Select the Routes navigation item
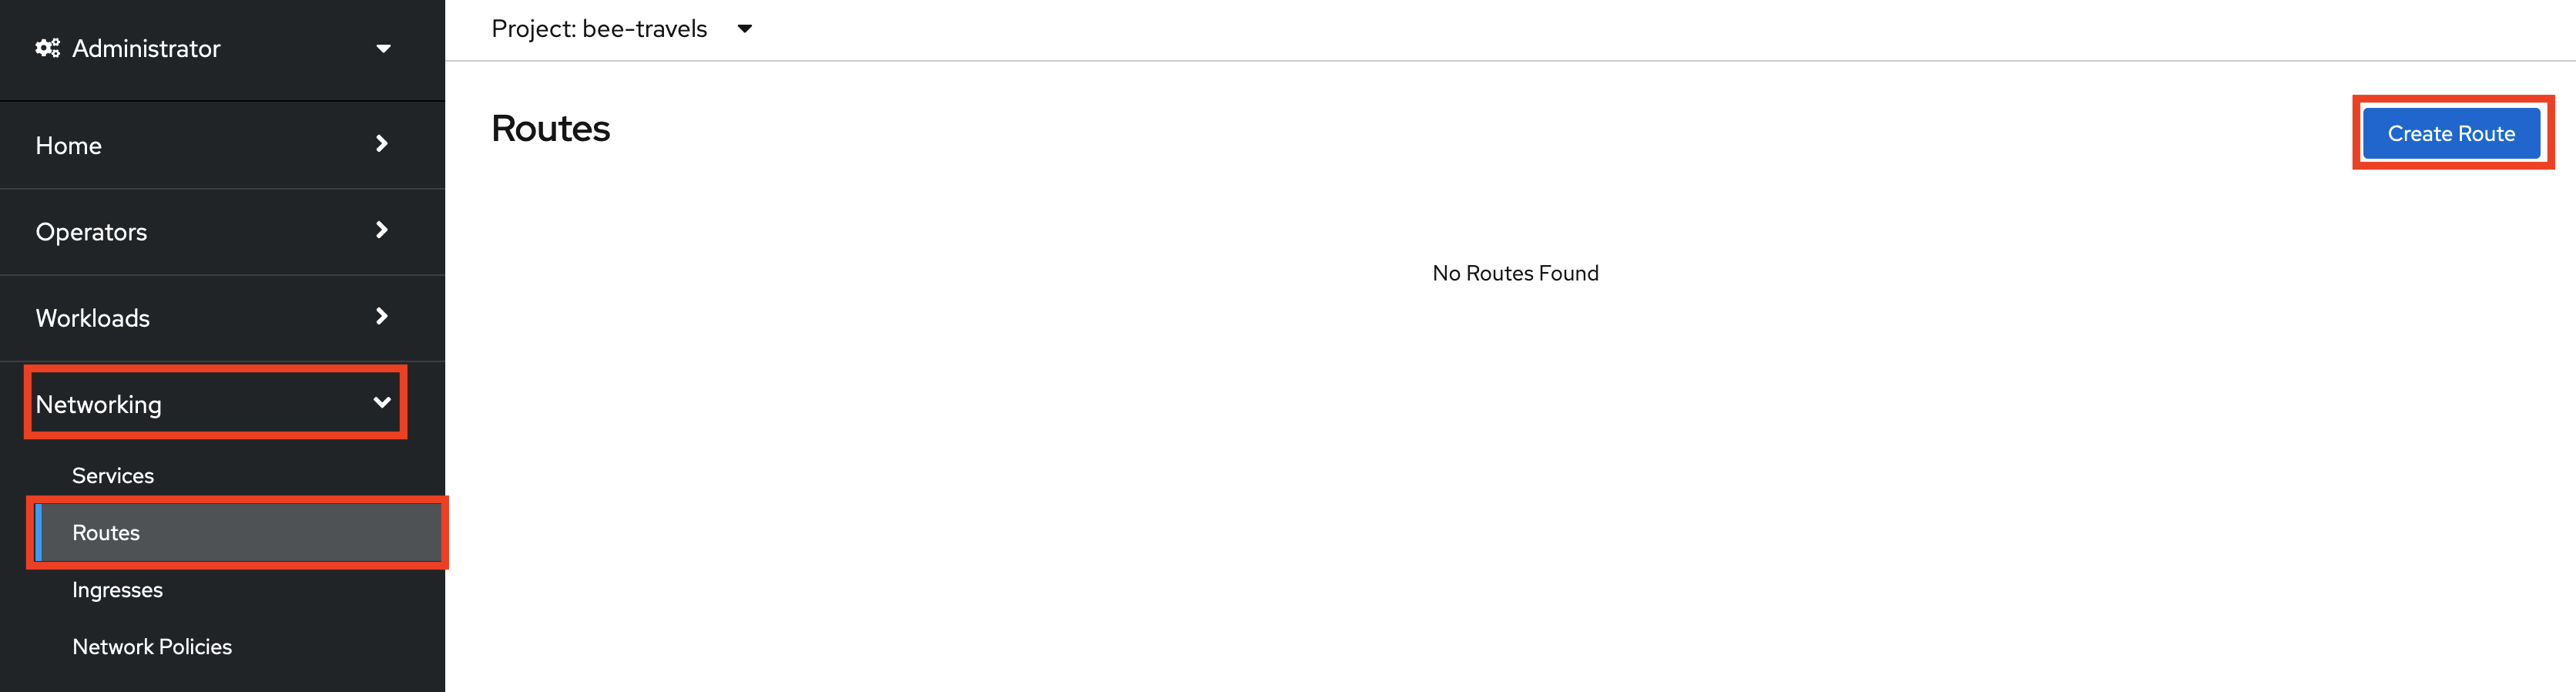Image resolution: width=2576 pixels, height=692 pixels. [238, 533]
